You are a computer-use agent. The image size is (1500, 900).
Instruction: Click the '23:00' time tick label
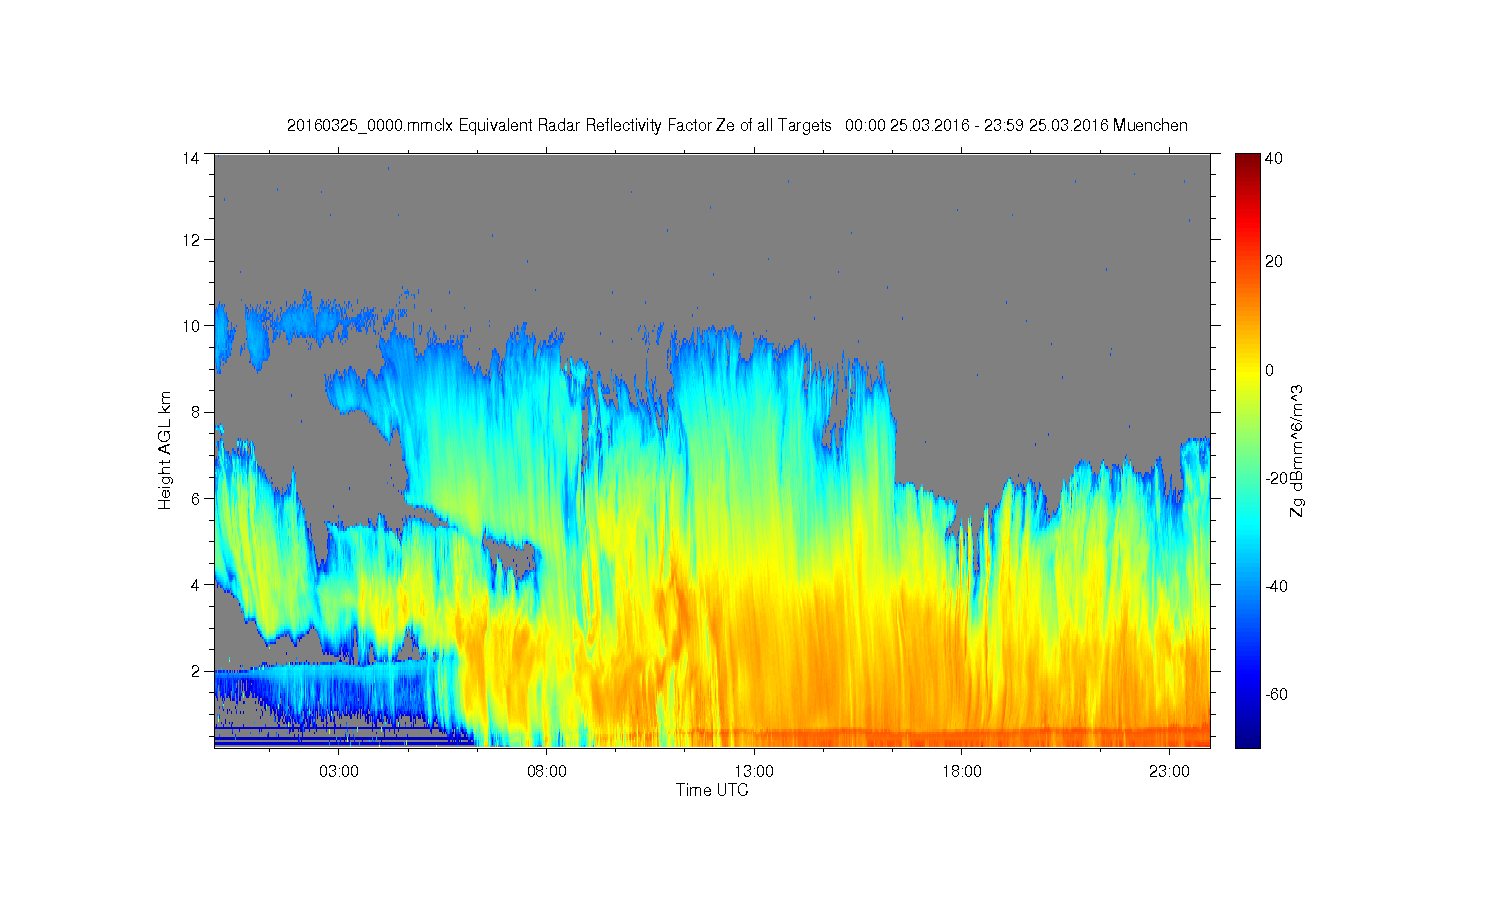click(x=1169, y=772)
